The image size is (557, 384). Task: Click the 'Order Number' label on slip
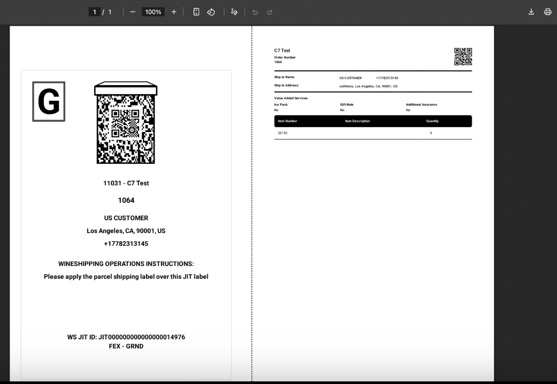click(x=285, y=57)
